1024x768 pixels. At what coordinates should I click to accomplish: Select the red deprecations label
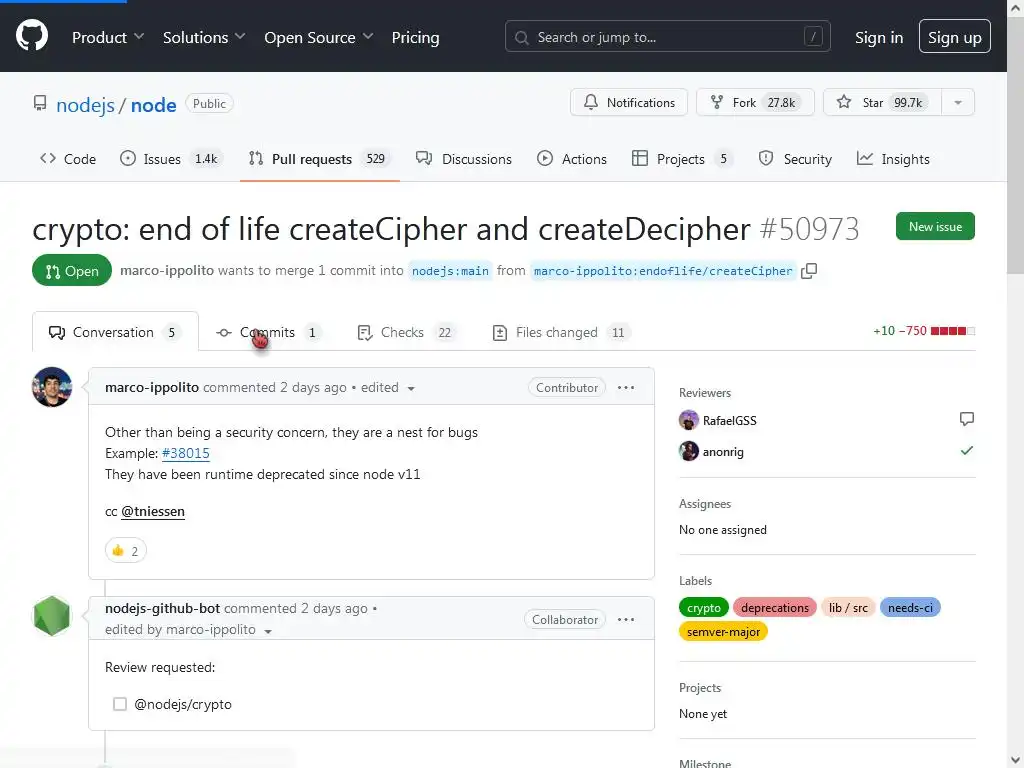pyautogui.click(x=775, y=607)
